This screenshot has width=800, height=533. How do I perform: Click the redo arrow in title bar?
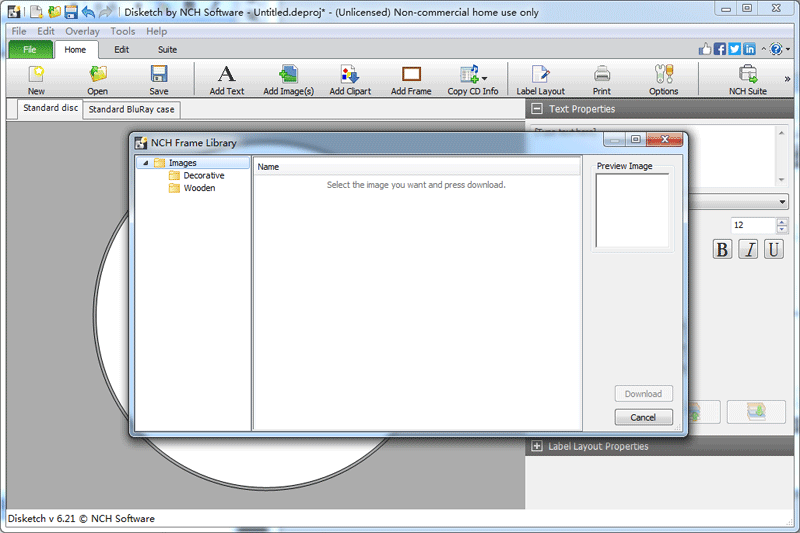point(106,11)
